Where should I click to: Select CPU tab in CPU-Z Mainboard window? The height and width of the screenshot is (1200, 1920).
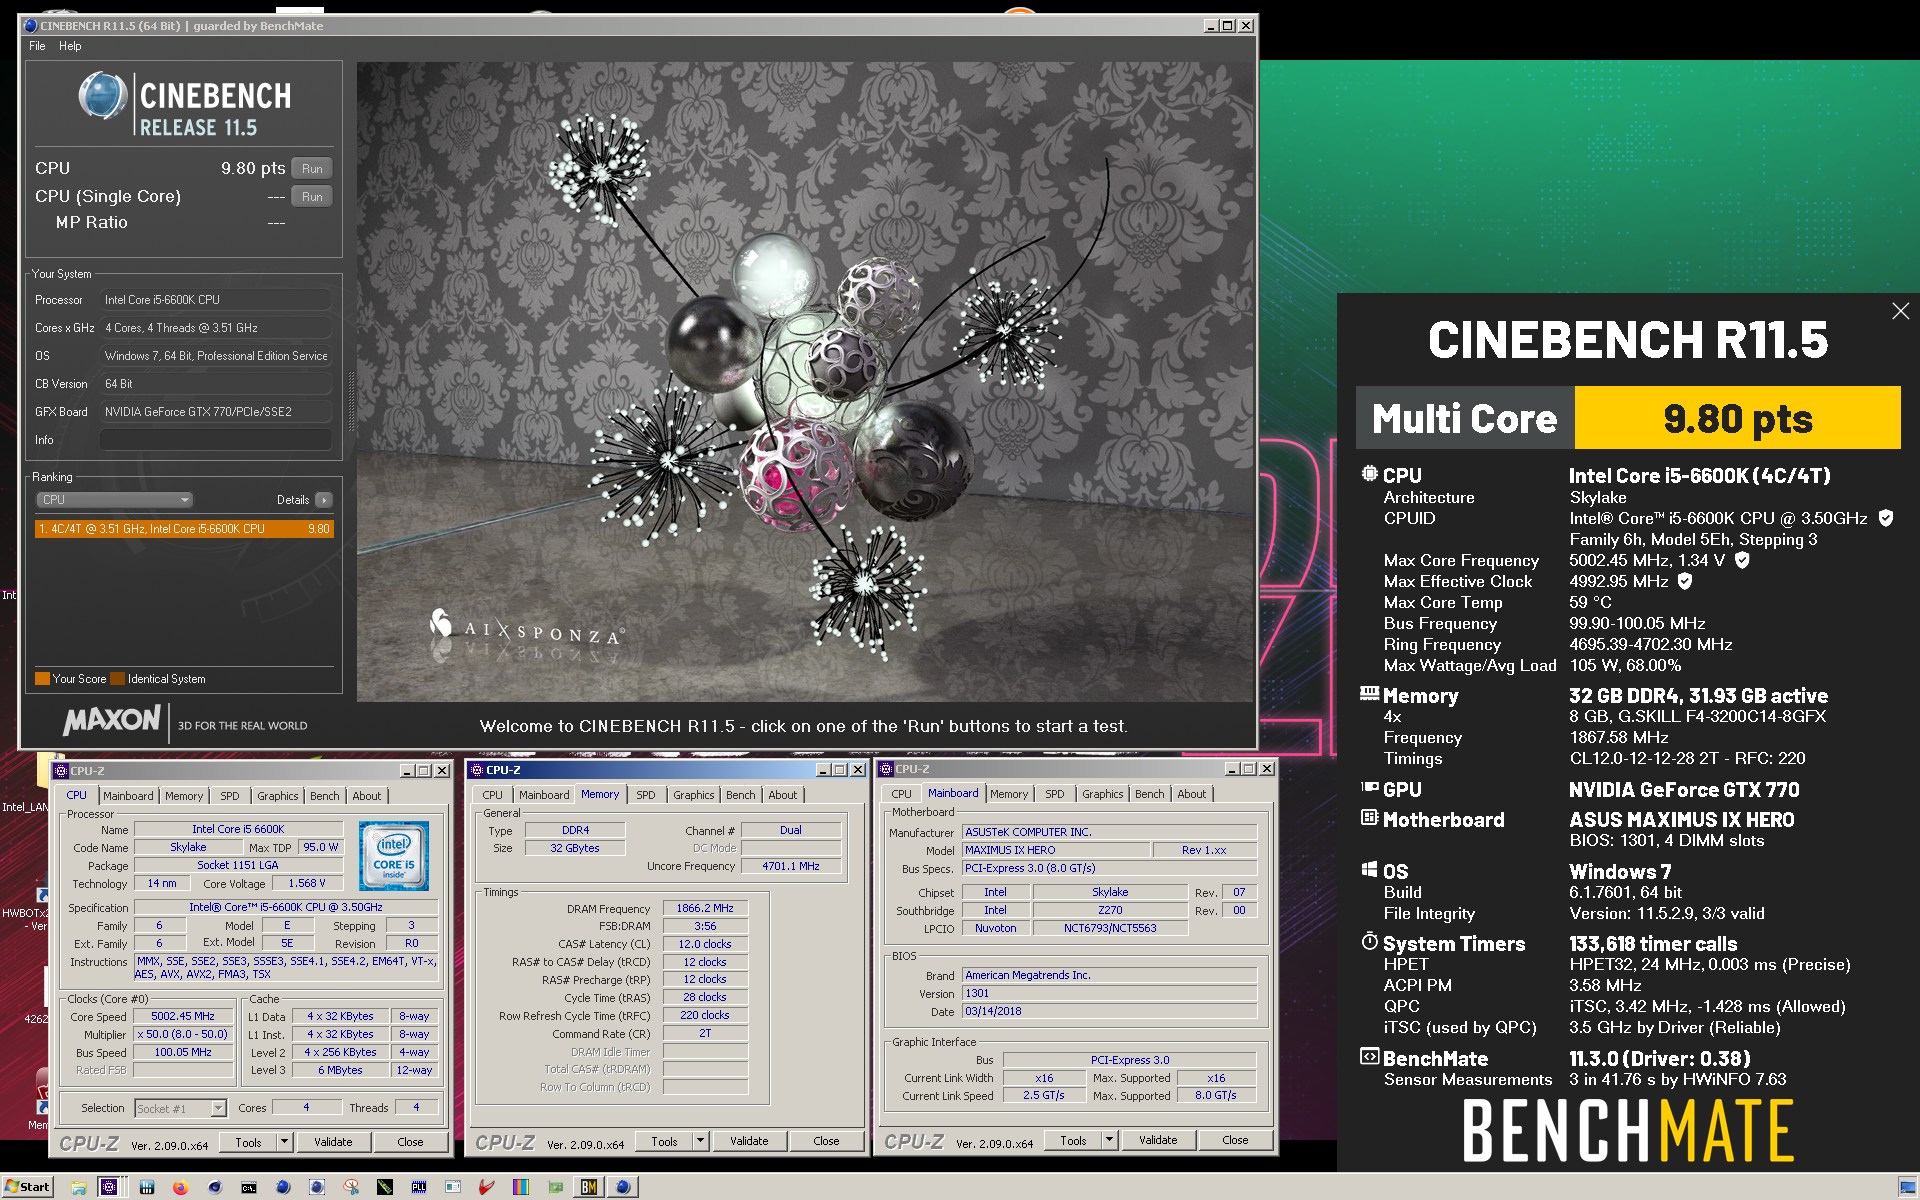[901, 794]
